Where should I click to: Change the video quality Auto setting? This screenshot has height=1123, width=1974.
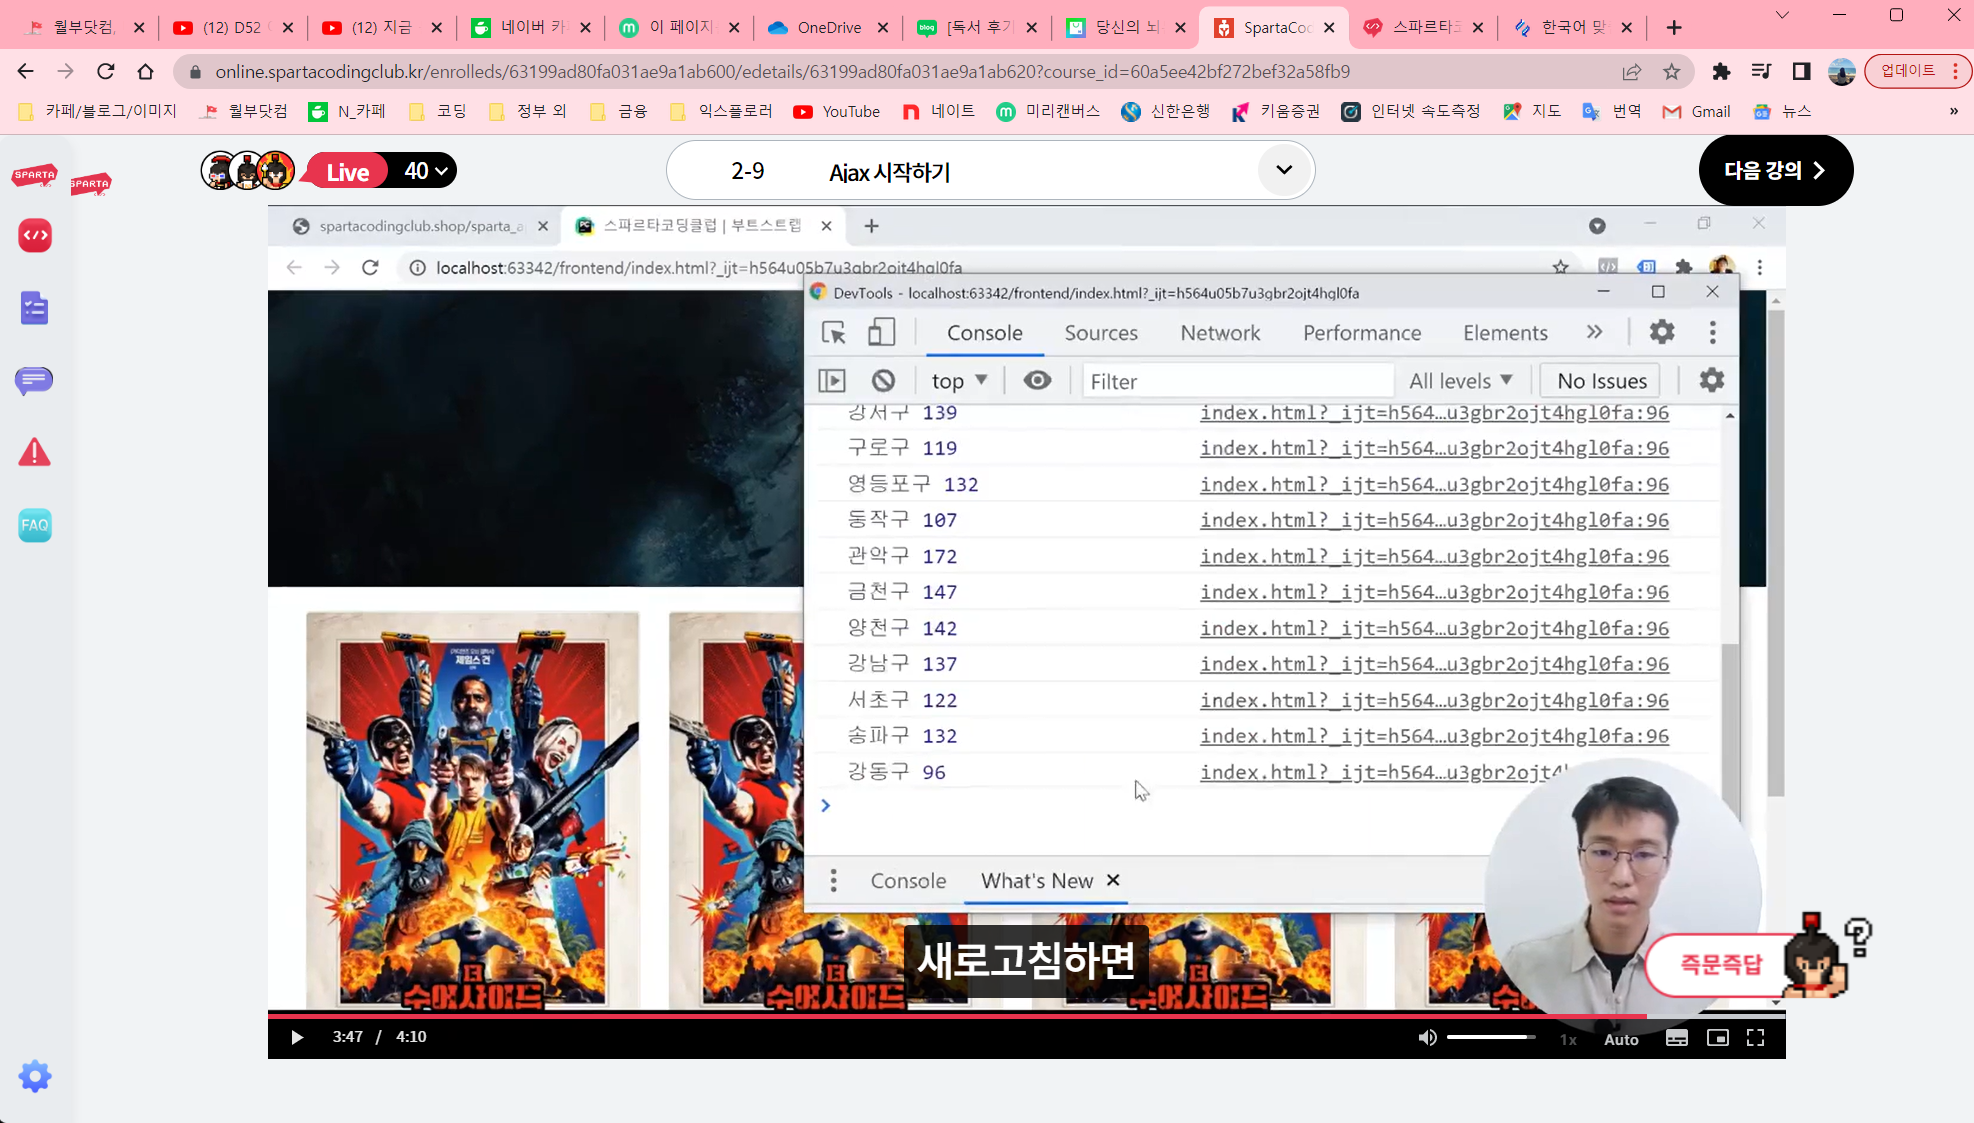[x=1621, y=1039]
